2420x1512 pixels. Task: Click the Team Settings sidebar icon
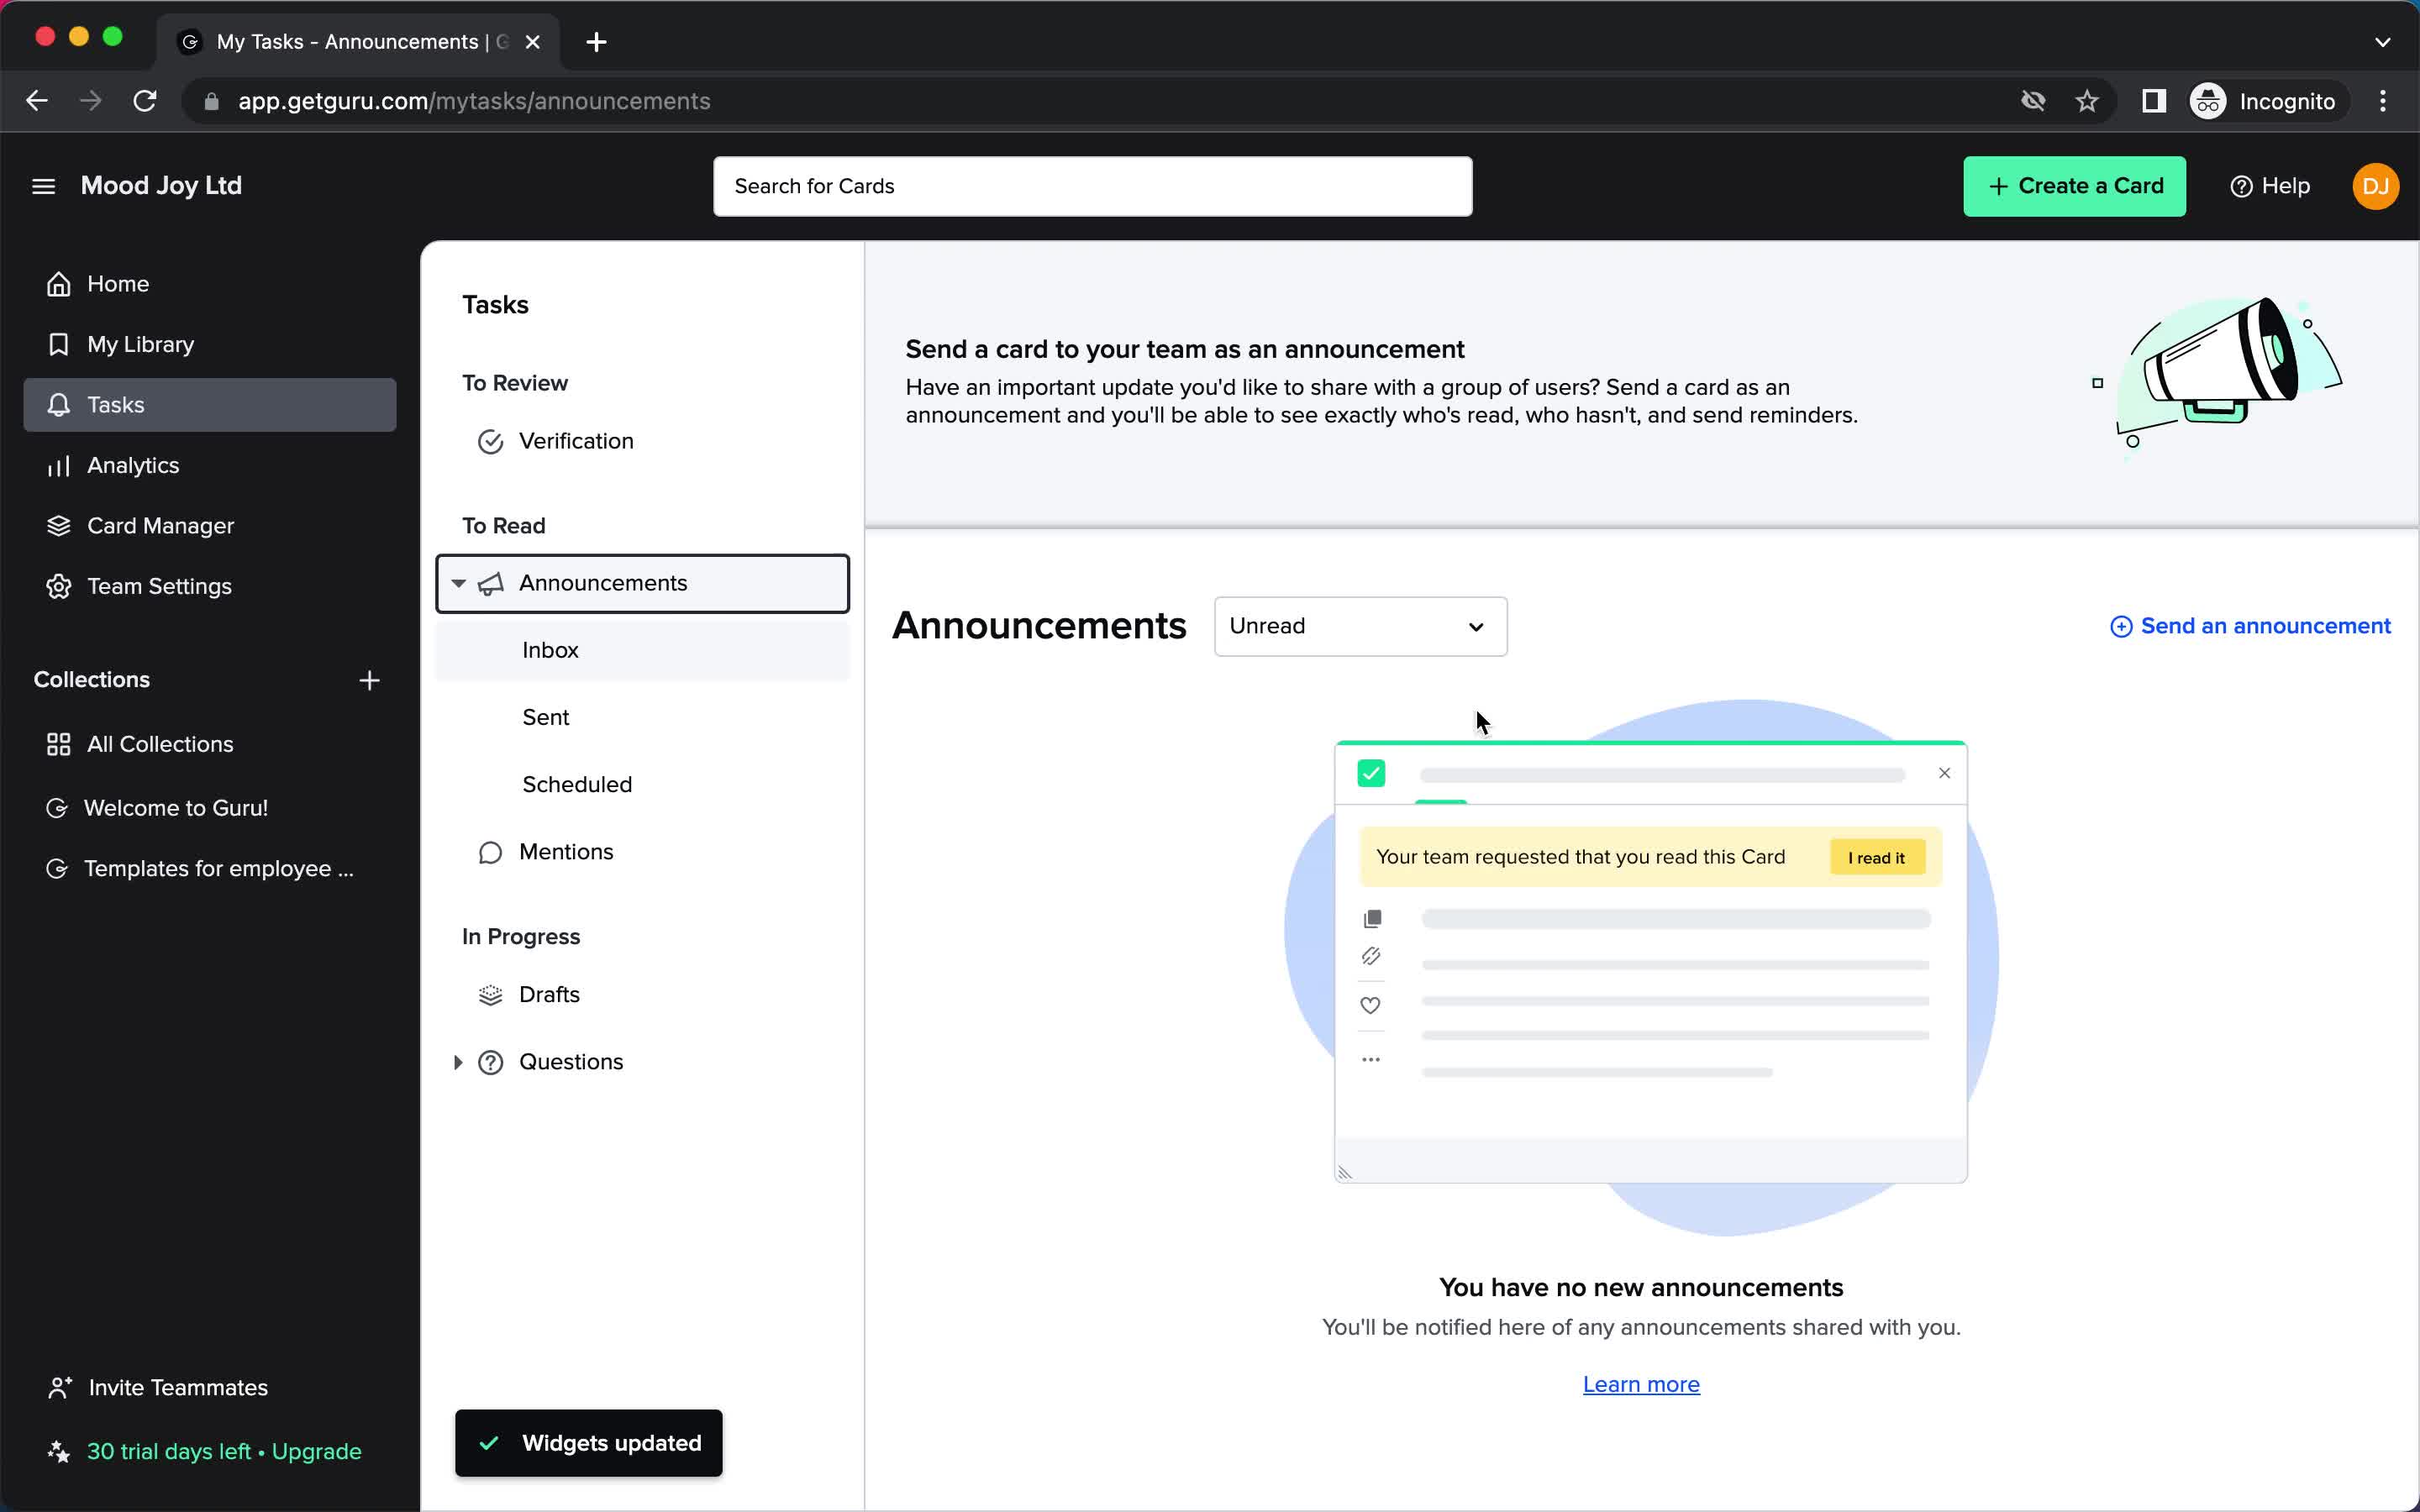[55, 584]
